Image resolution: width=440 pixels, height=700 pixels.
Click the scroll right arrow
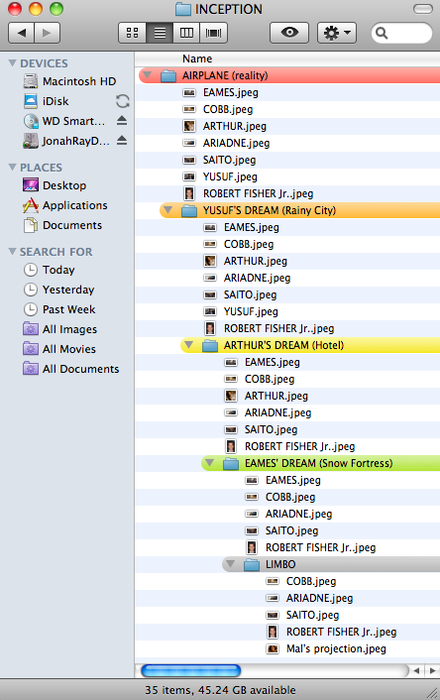tap(432, 670)
